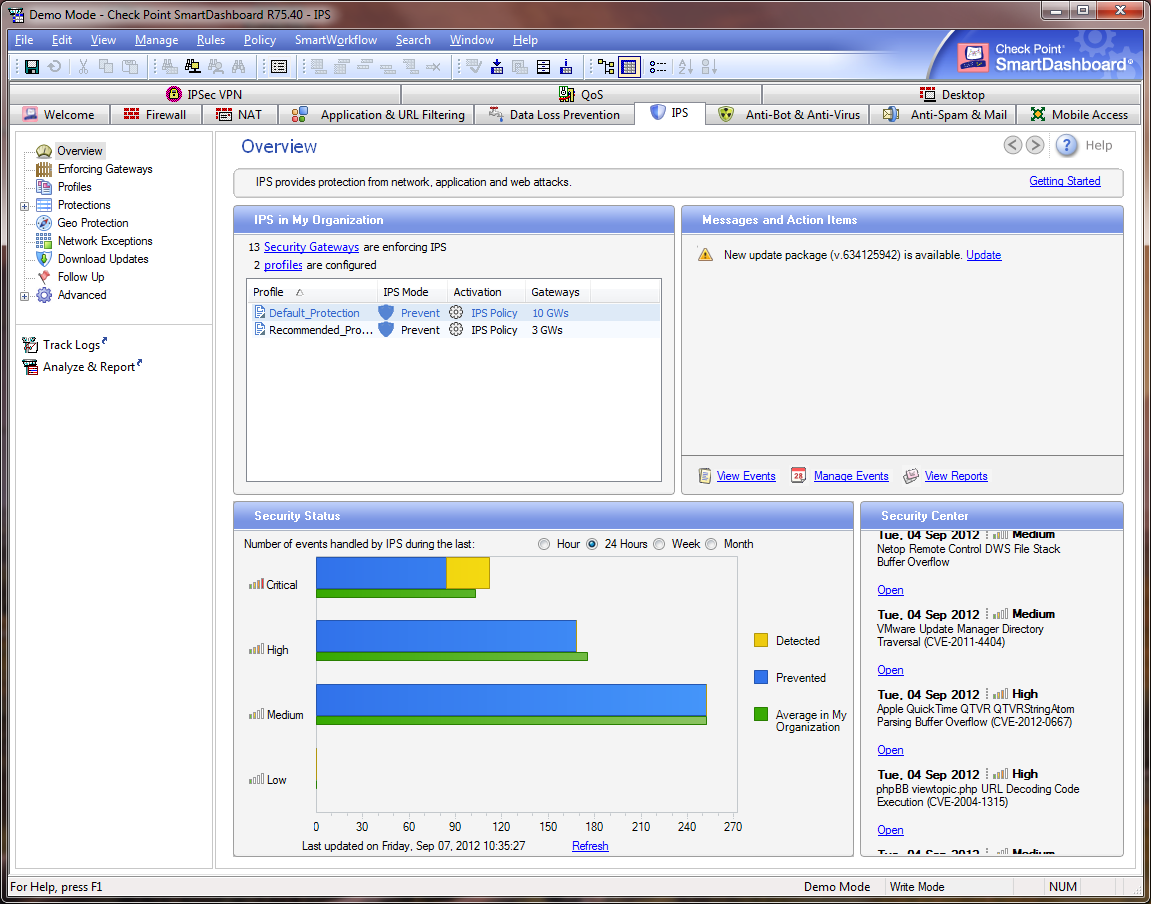Image resolution: width=1151 pixels, height=904 pixels.
Task: Click the Security Gateways link
Action: 311,247
